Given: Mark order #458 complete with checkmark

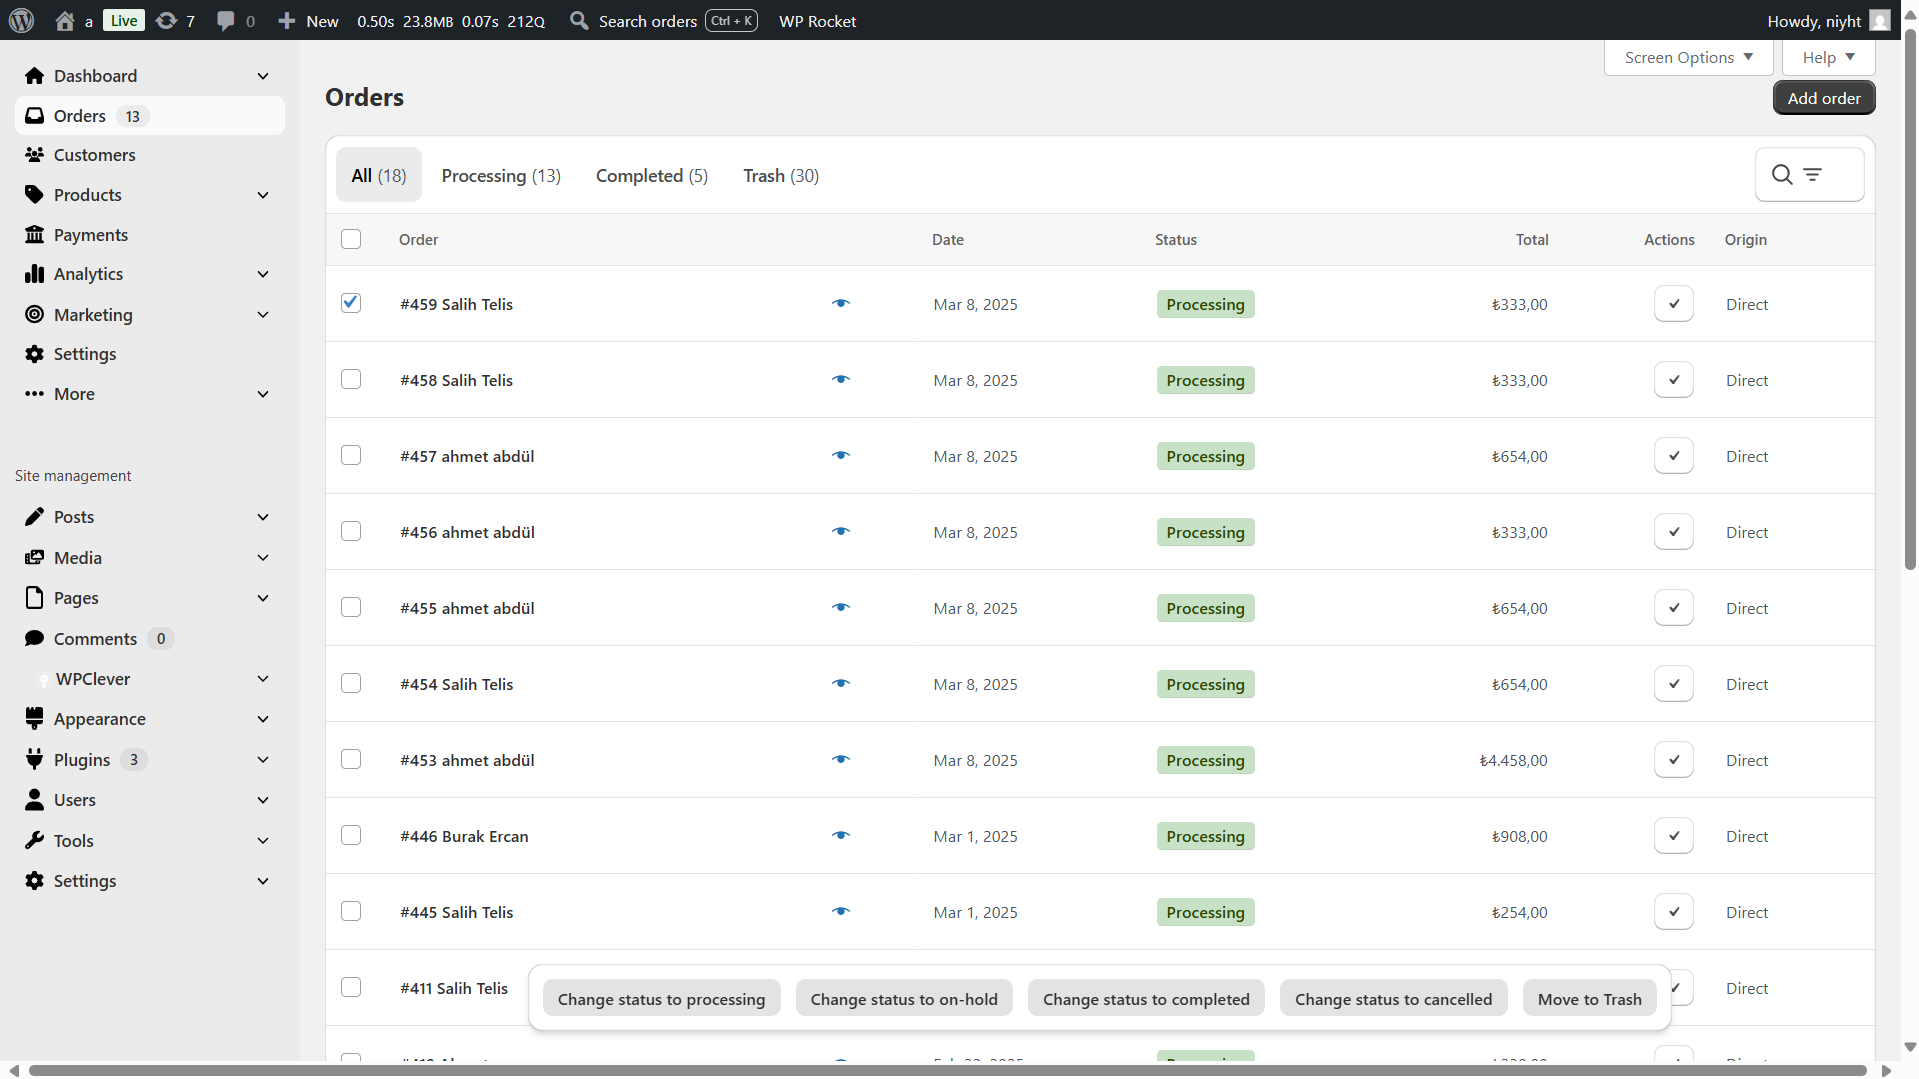Looking at the screenshot, I should (x=1673, y=380).
